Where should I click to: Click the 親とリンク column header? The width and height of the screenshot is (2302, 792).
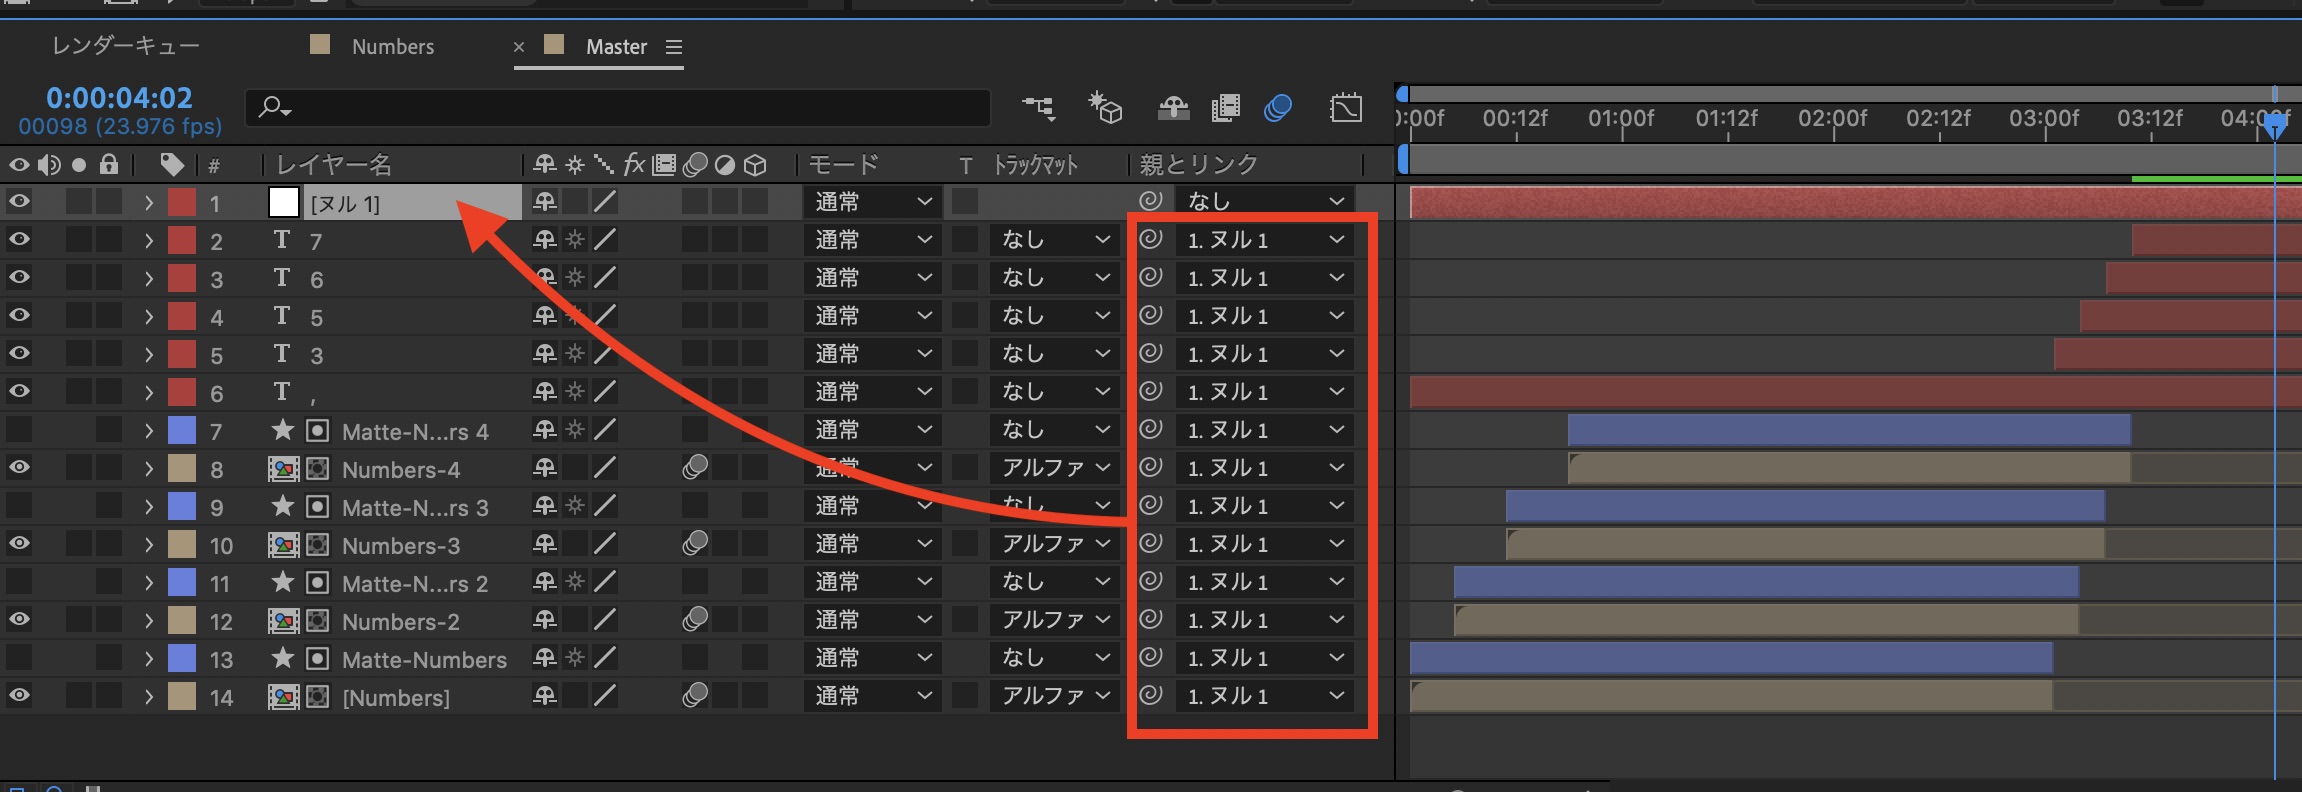[1198, 164]
